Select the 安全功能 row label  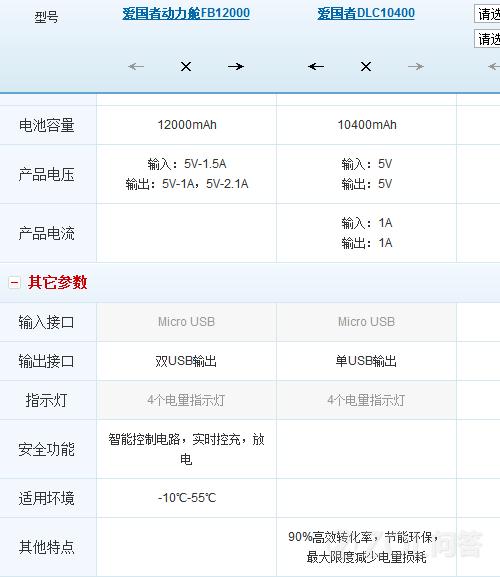coord(47,449)
